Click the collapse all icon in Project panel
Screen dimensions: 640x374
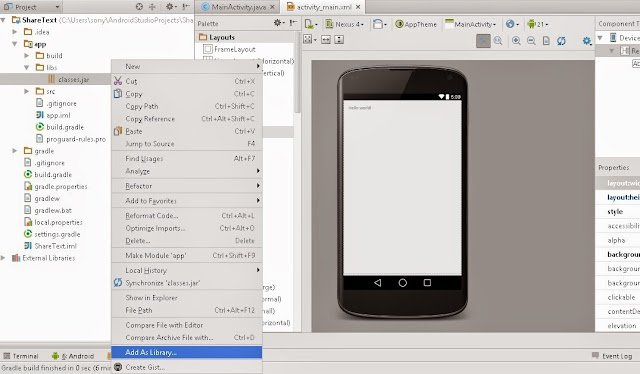click(152, 7)
